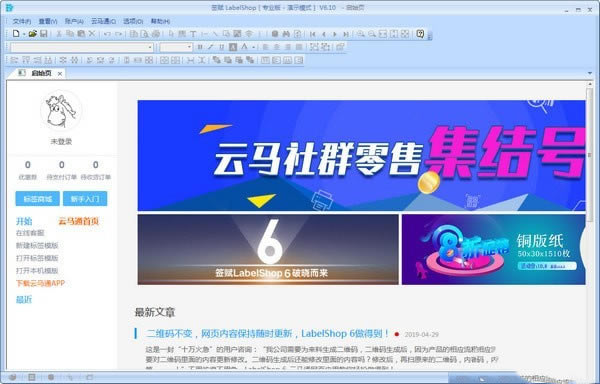
Task: Select the 启始页 tab
Action: tap(38, 73)
